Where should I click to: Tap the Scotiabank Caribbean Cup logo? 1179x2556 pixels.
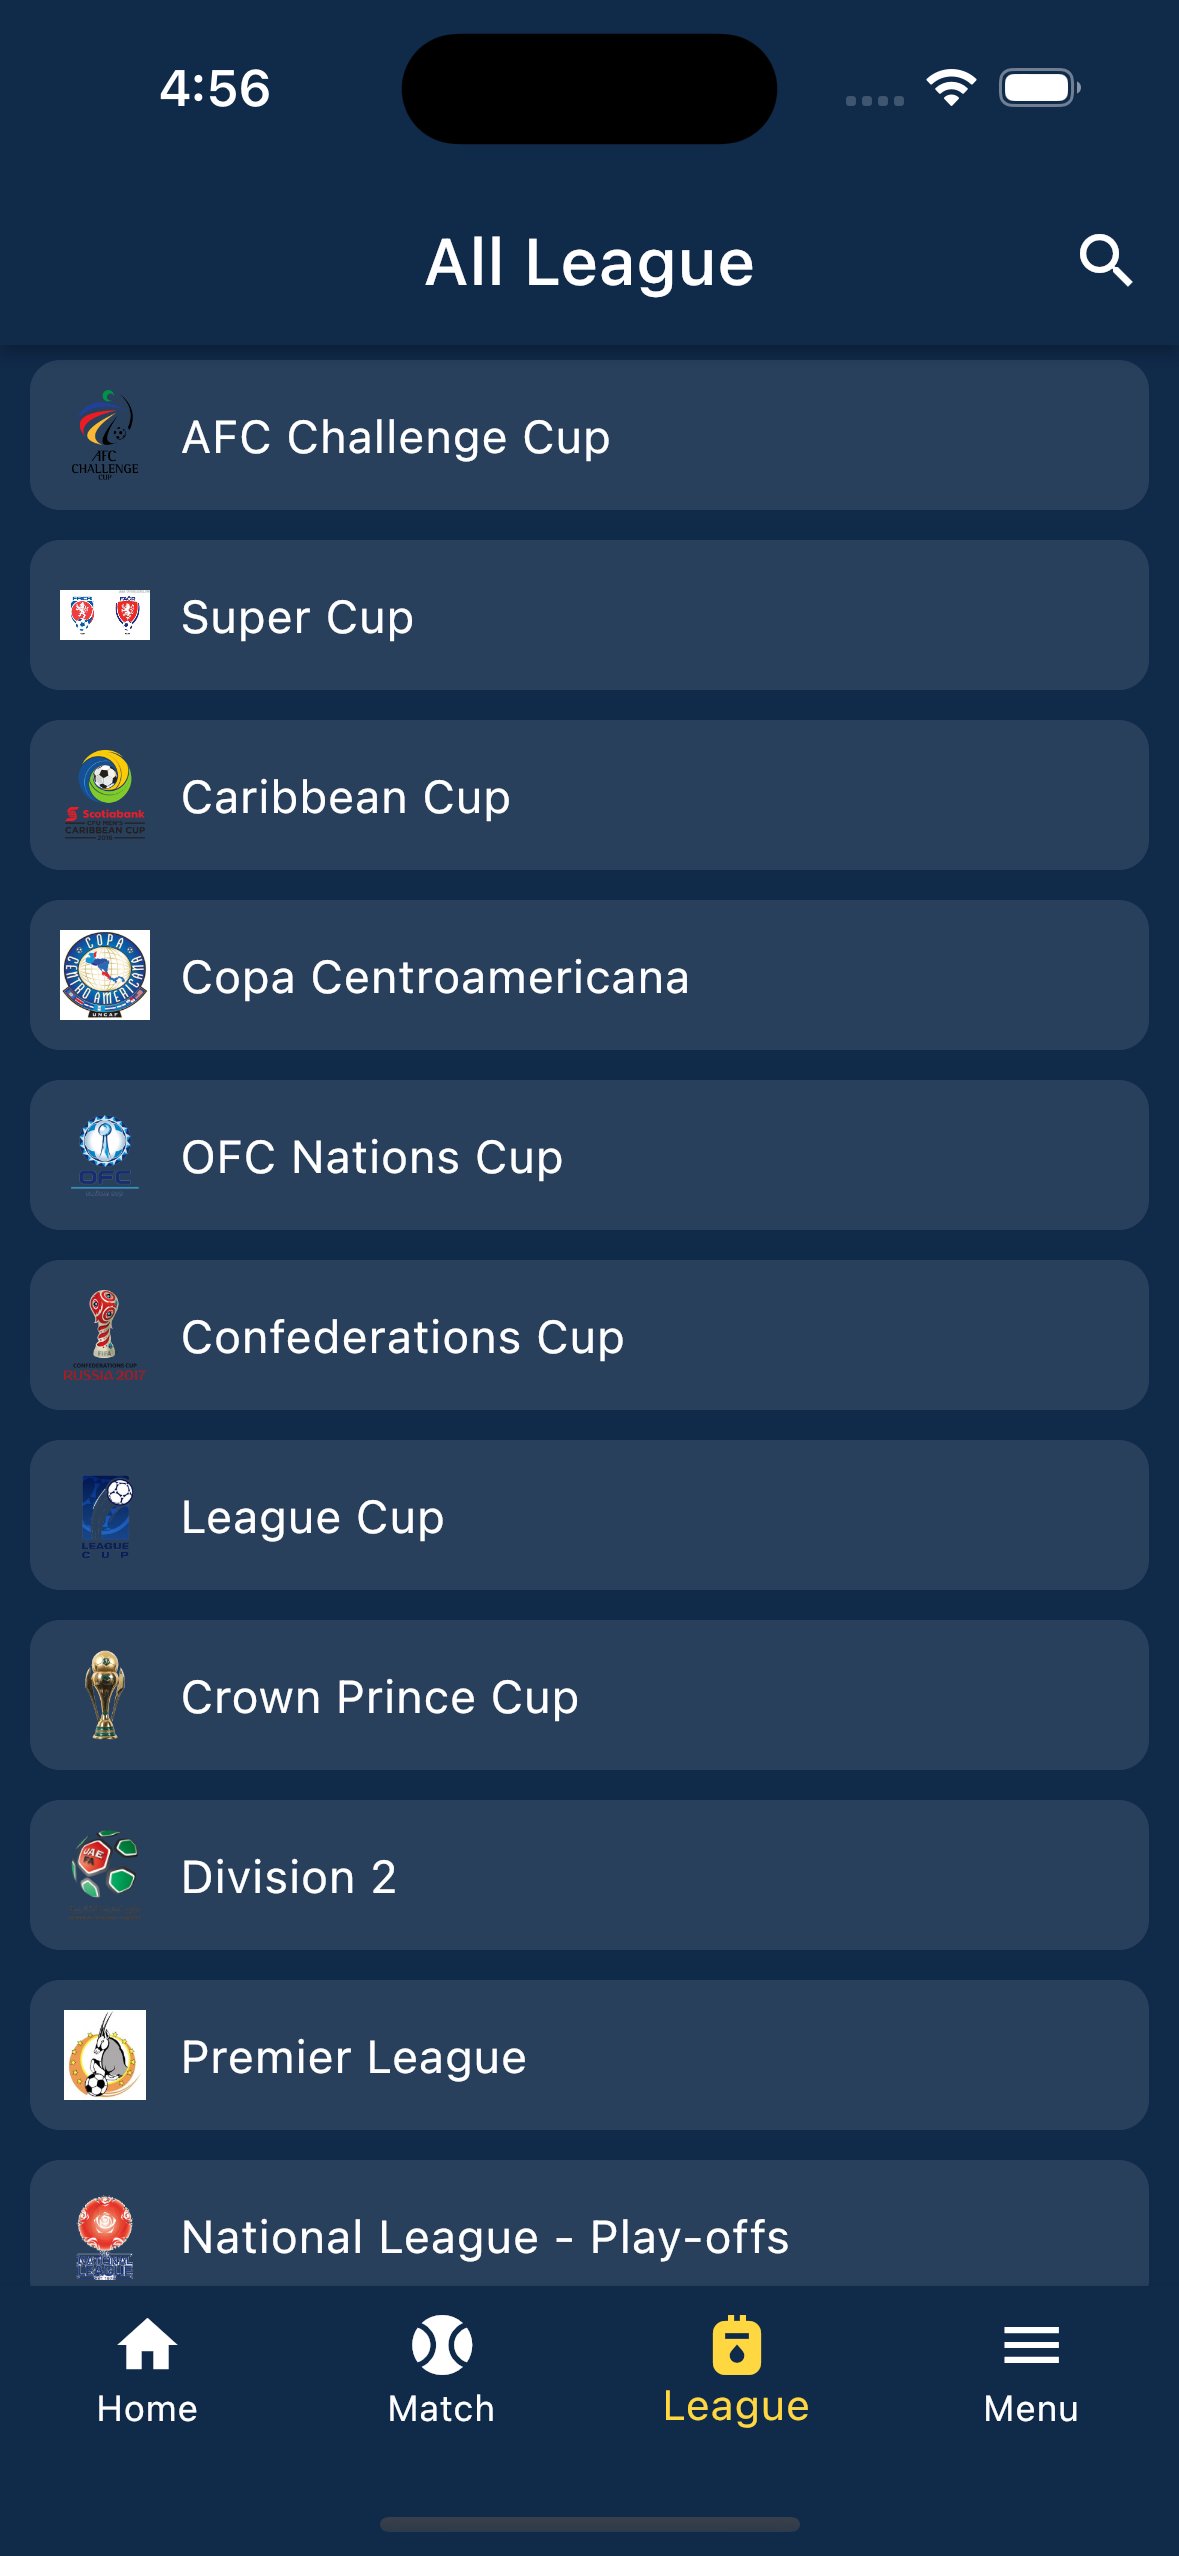(x=105, y=795)
